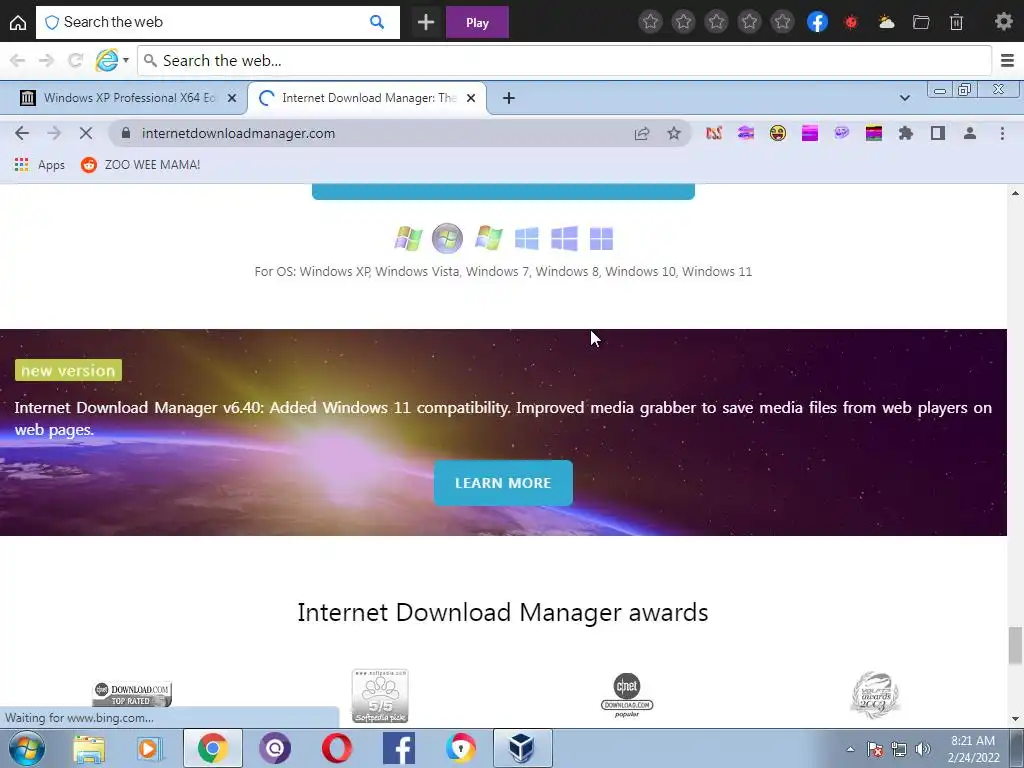Viewport: 1024px width, 768px height.
Task: Click the page scrollbar thumb
Action: [x=1015, y=645]
